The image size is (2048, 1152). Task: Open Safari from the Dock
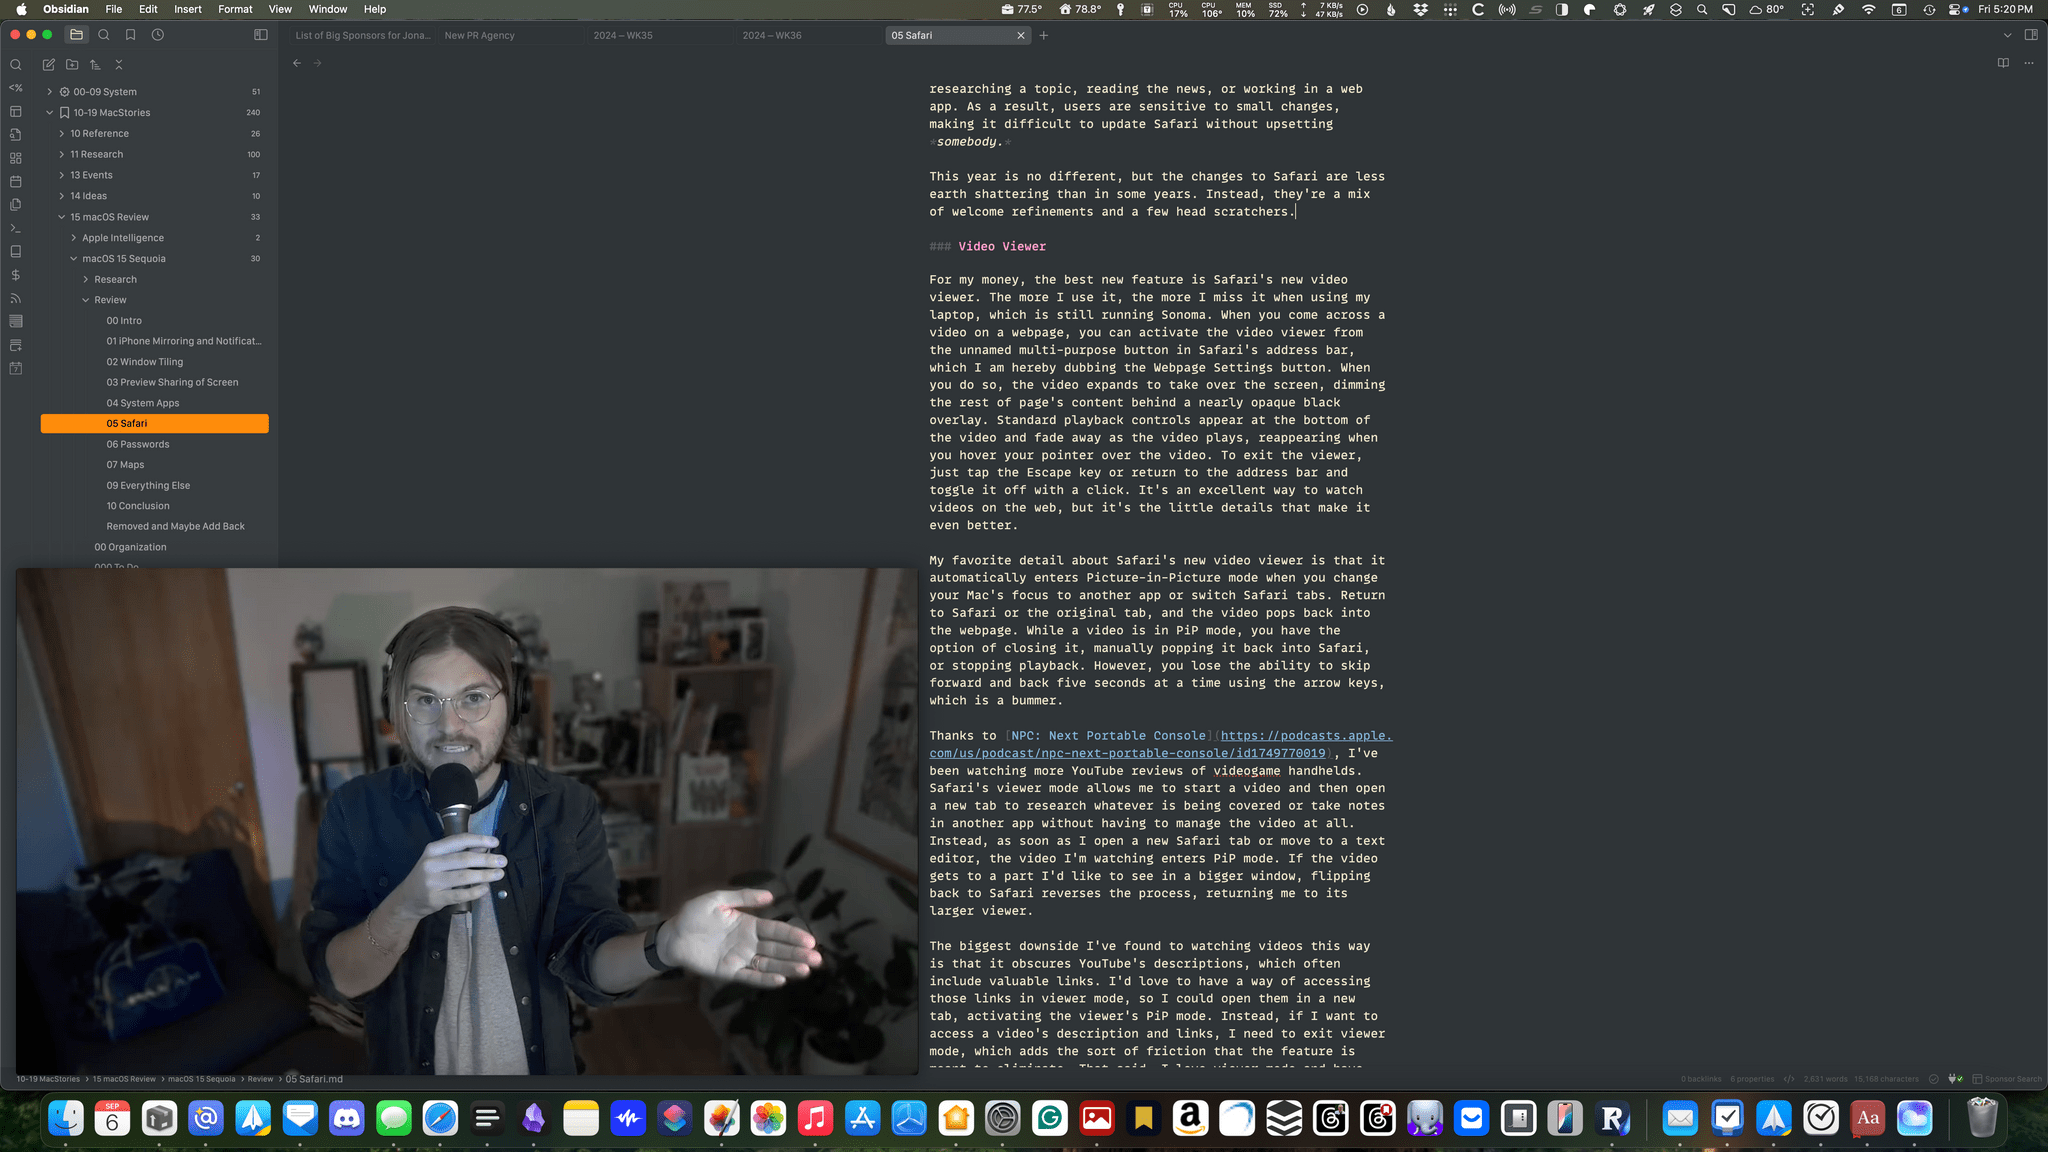coord(440,1118)
